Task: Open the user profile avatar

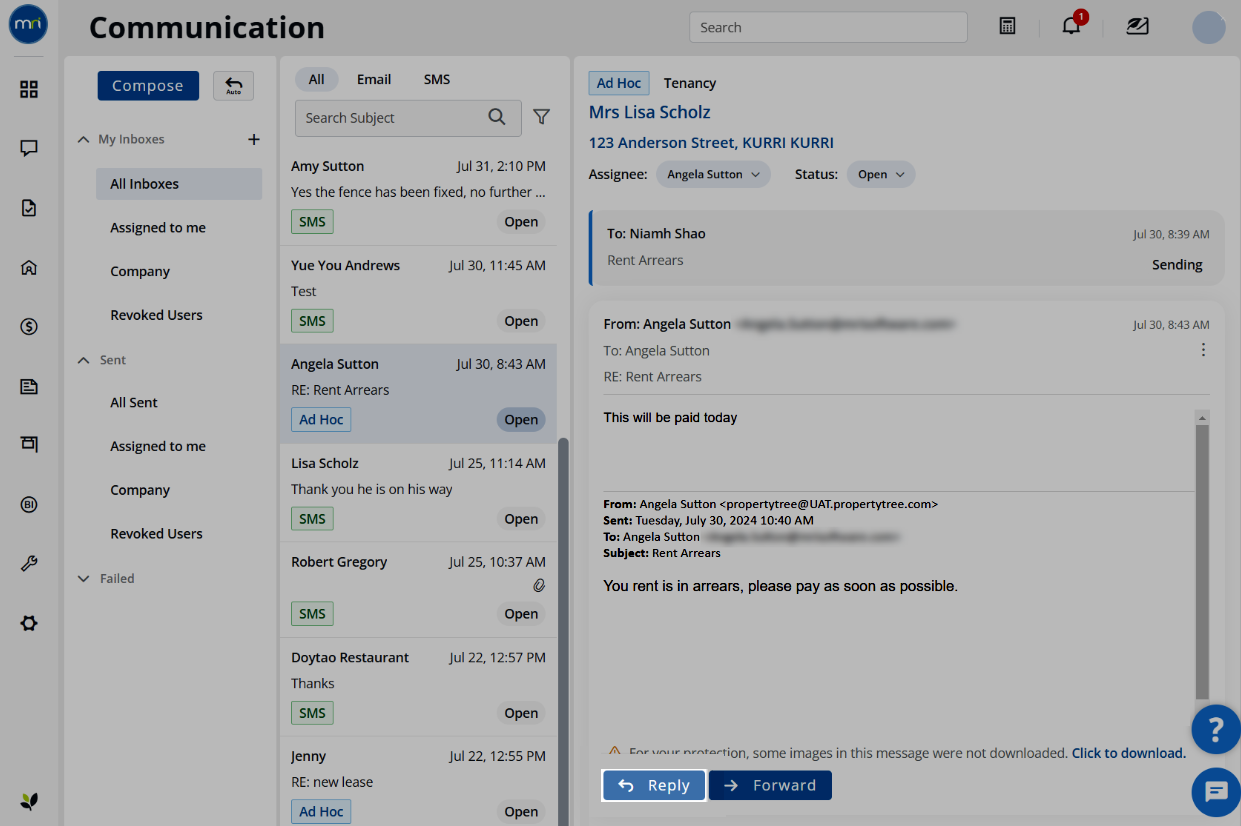Action: 1209,27
